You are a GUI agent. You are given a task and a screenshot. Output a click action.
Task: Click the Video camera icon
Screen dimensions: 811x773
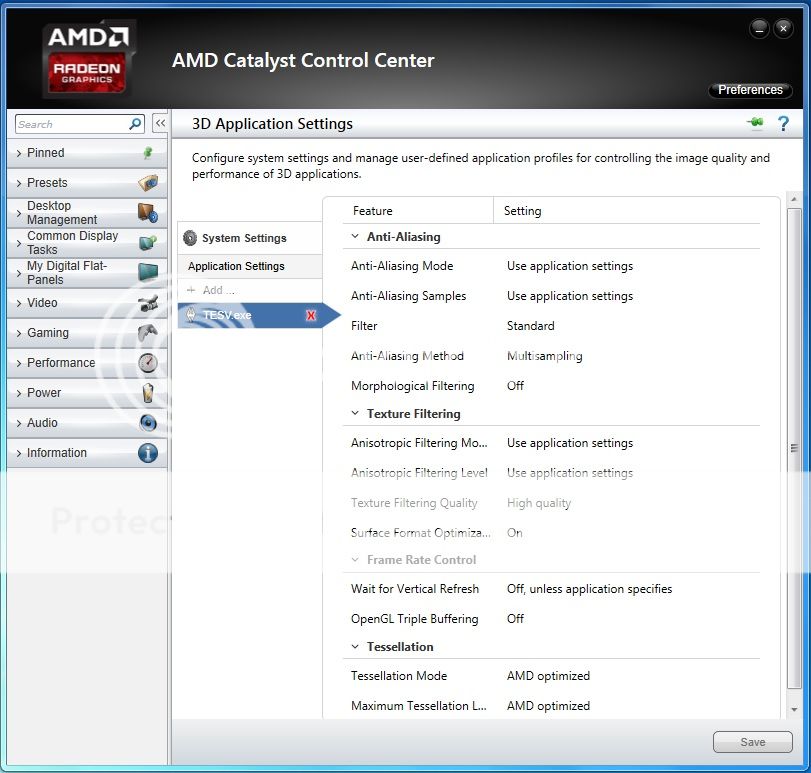148,303
